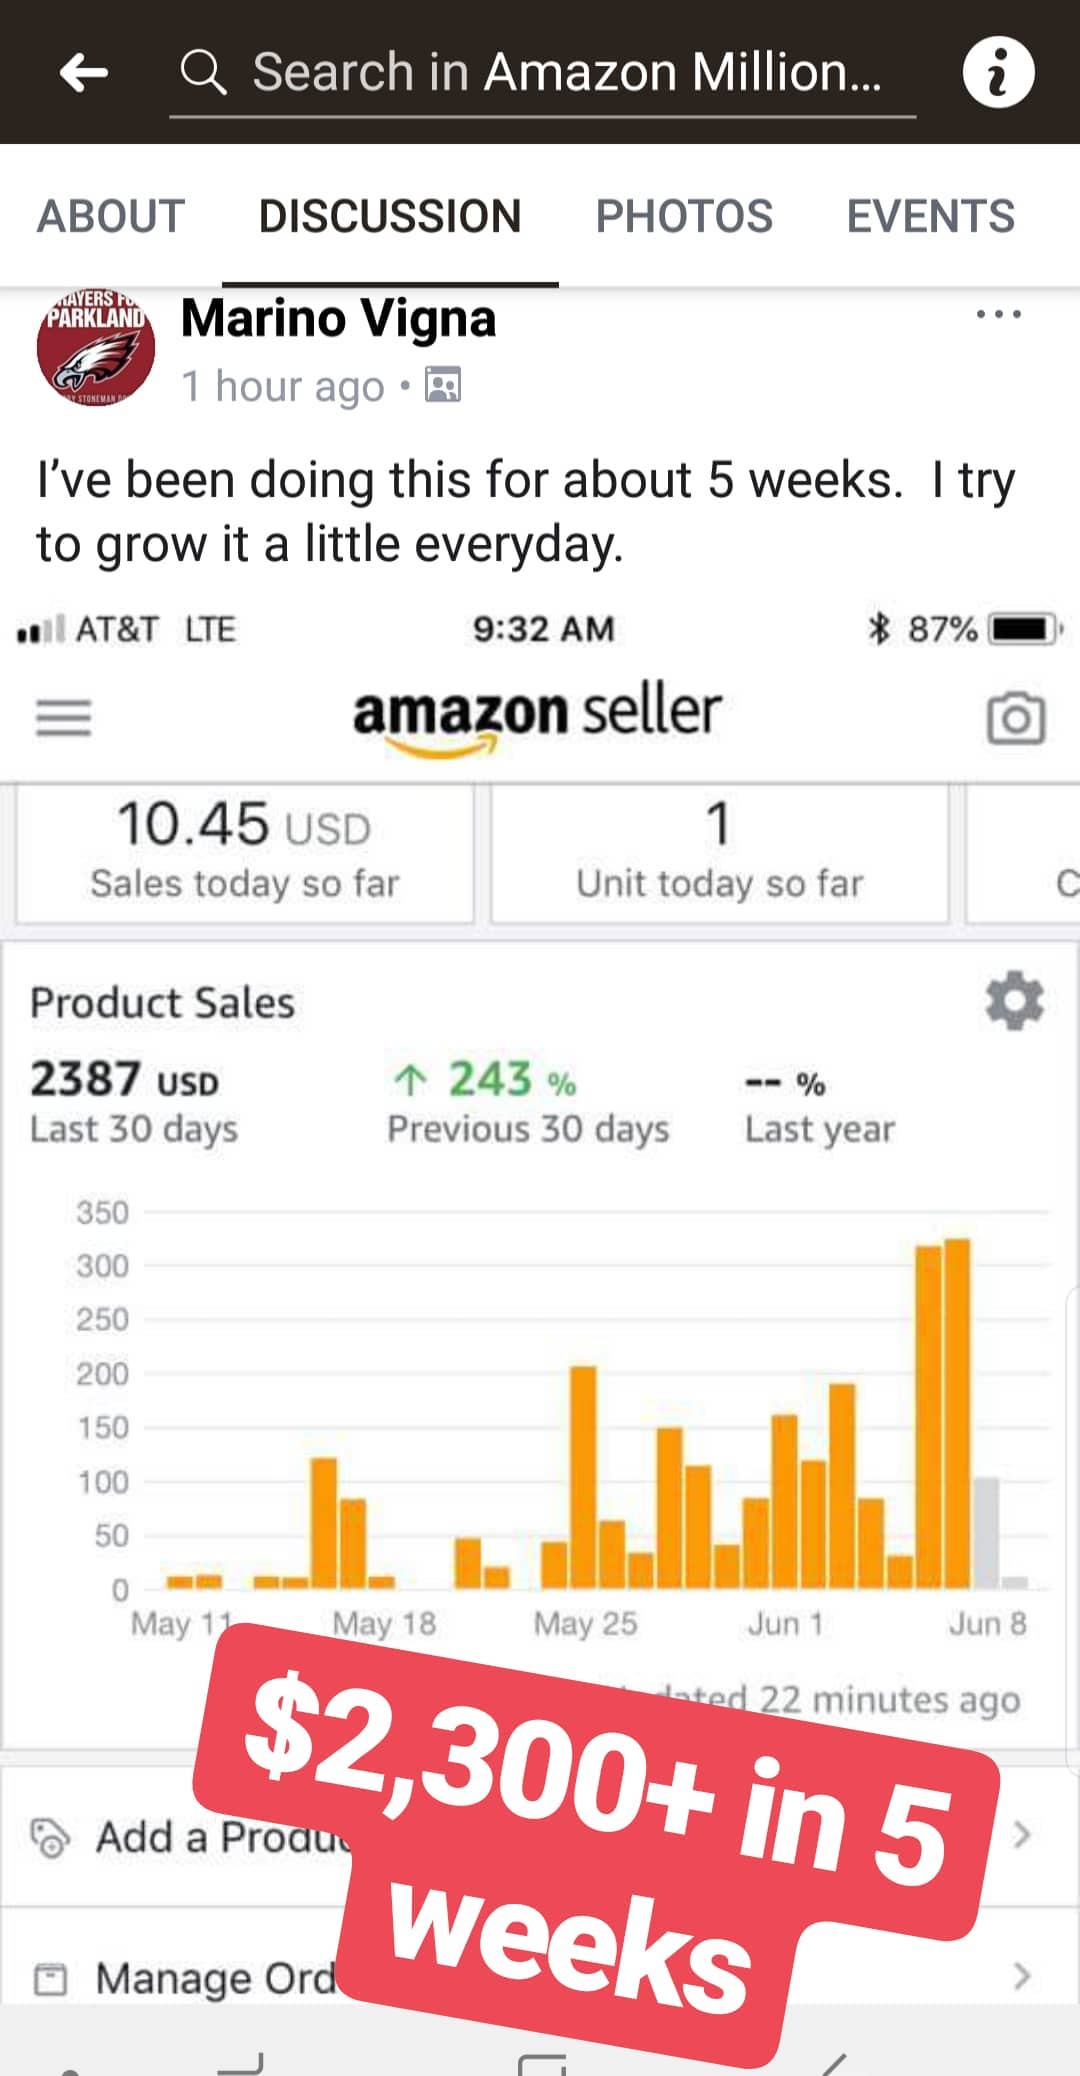Open Marino Vigna's profile name link
This screenshot has height=2076, width=1080.
[x=338, y=319]
